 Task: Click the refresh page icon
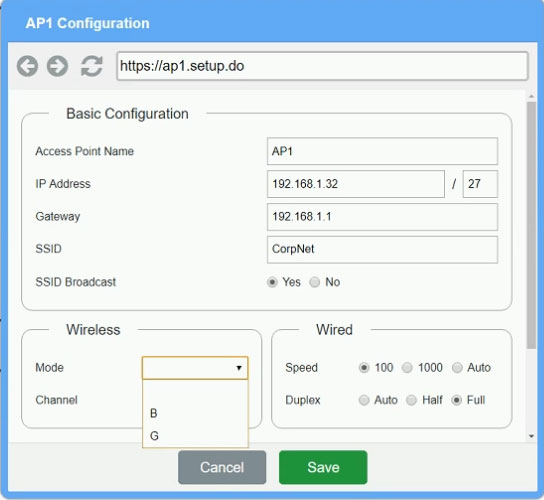(x=92, y=66)
